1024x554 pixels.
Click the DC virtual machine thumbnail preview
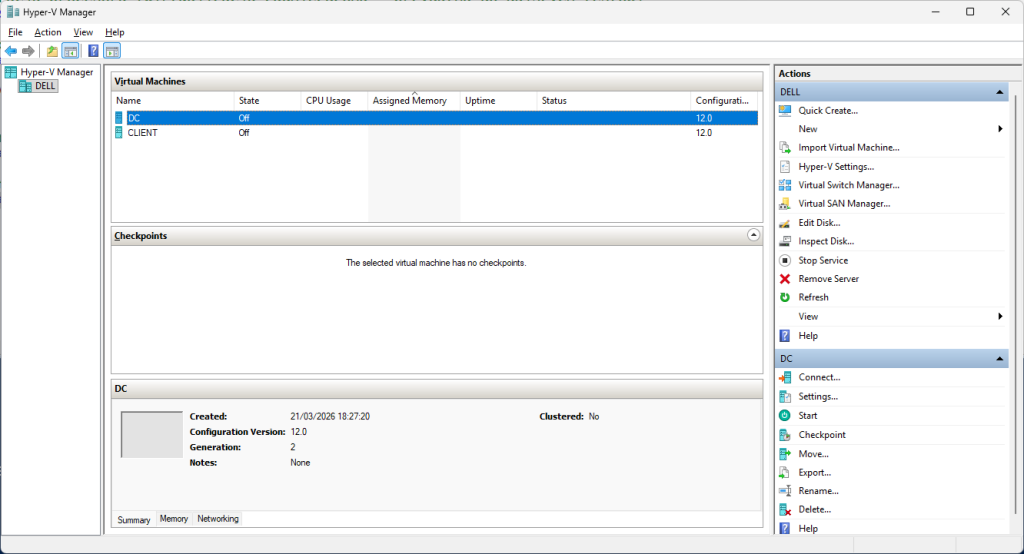[152, 434]
